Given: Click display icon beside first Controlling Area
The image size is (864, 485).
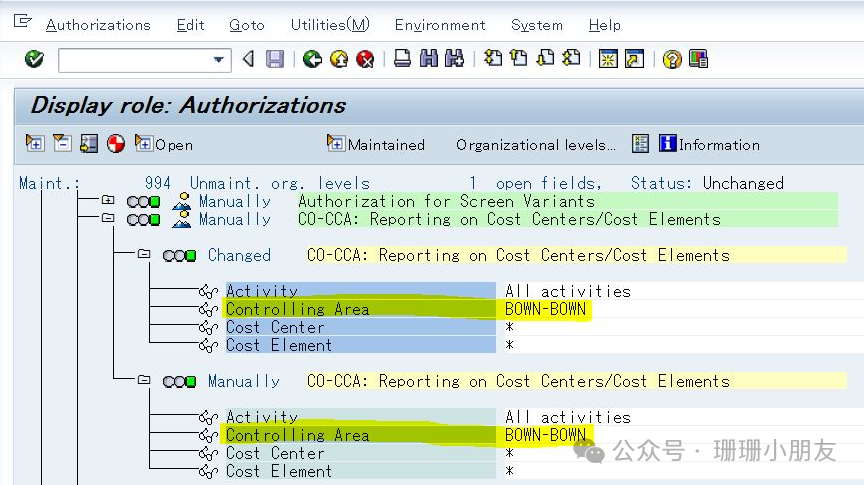Looking at the screenshot, I should (208, 310).
